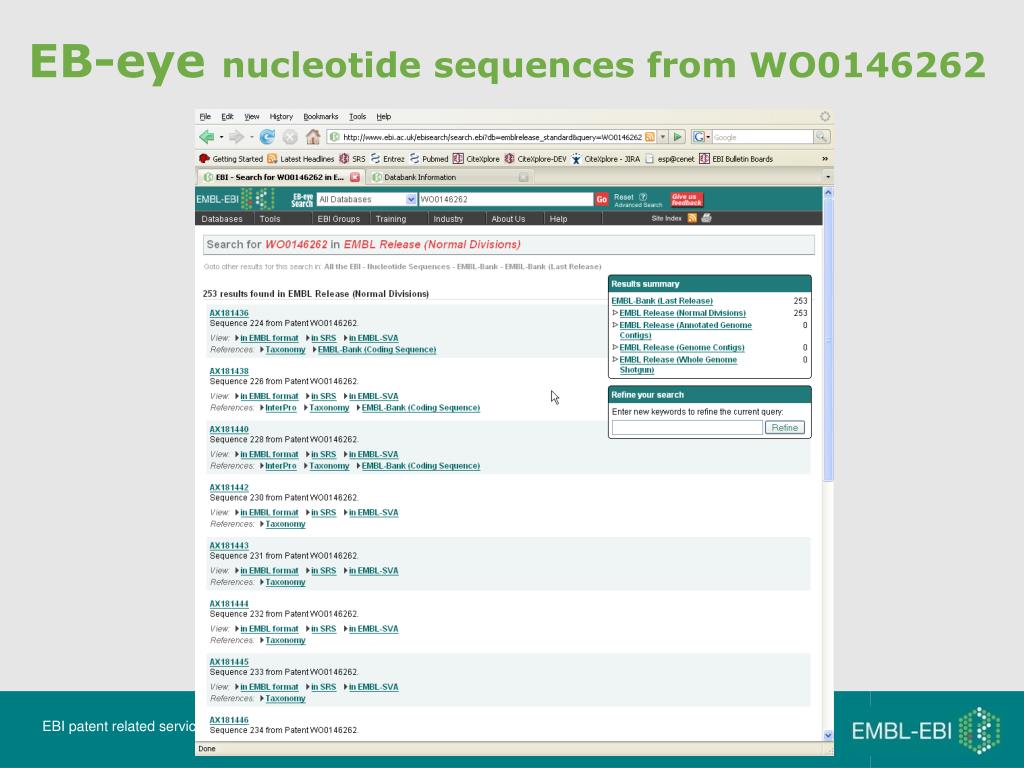View AX181442 in SRS link
The image size is (1024, 768).
point(323,513)
